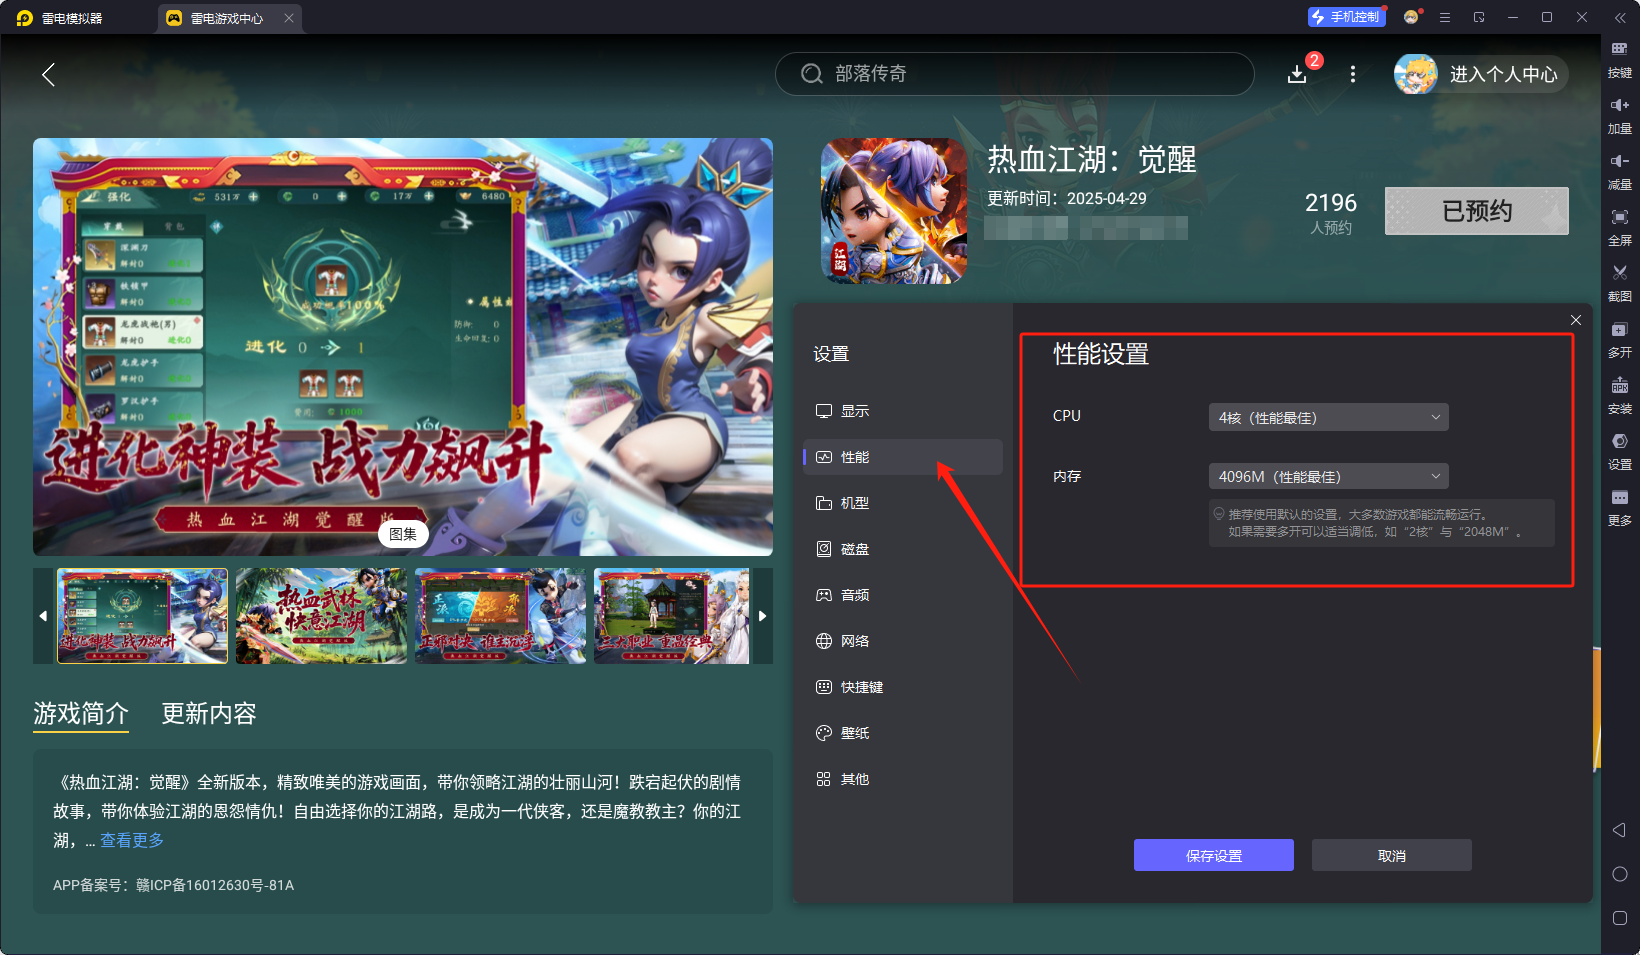Select the 热血武林 快意江湖 thumbnail
The image size is (1640, 955).
[x=321, y=616]
